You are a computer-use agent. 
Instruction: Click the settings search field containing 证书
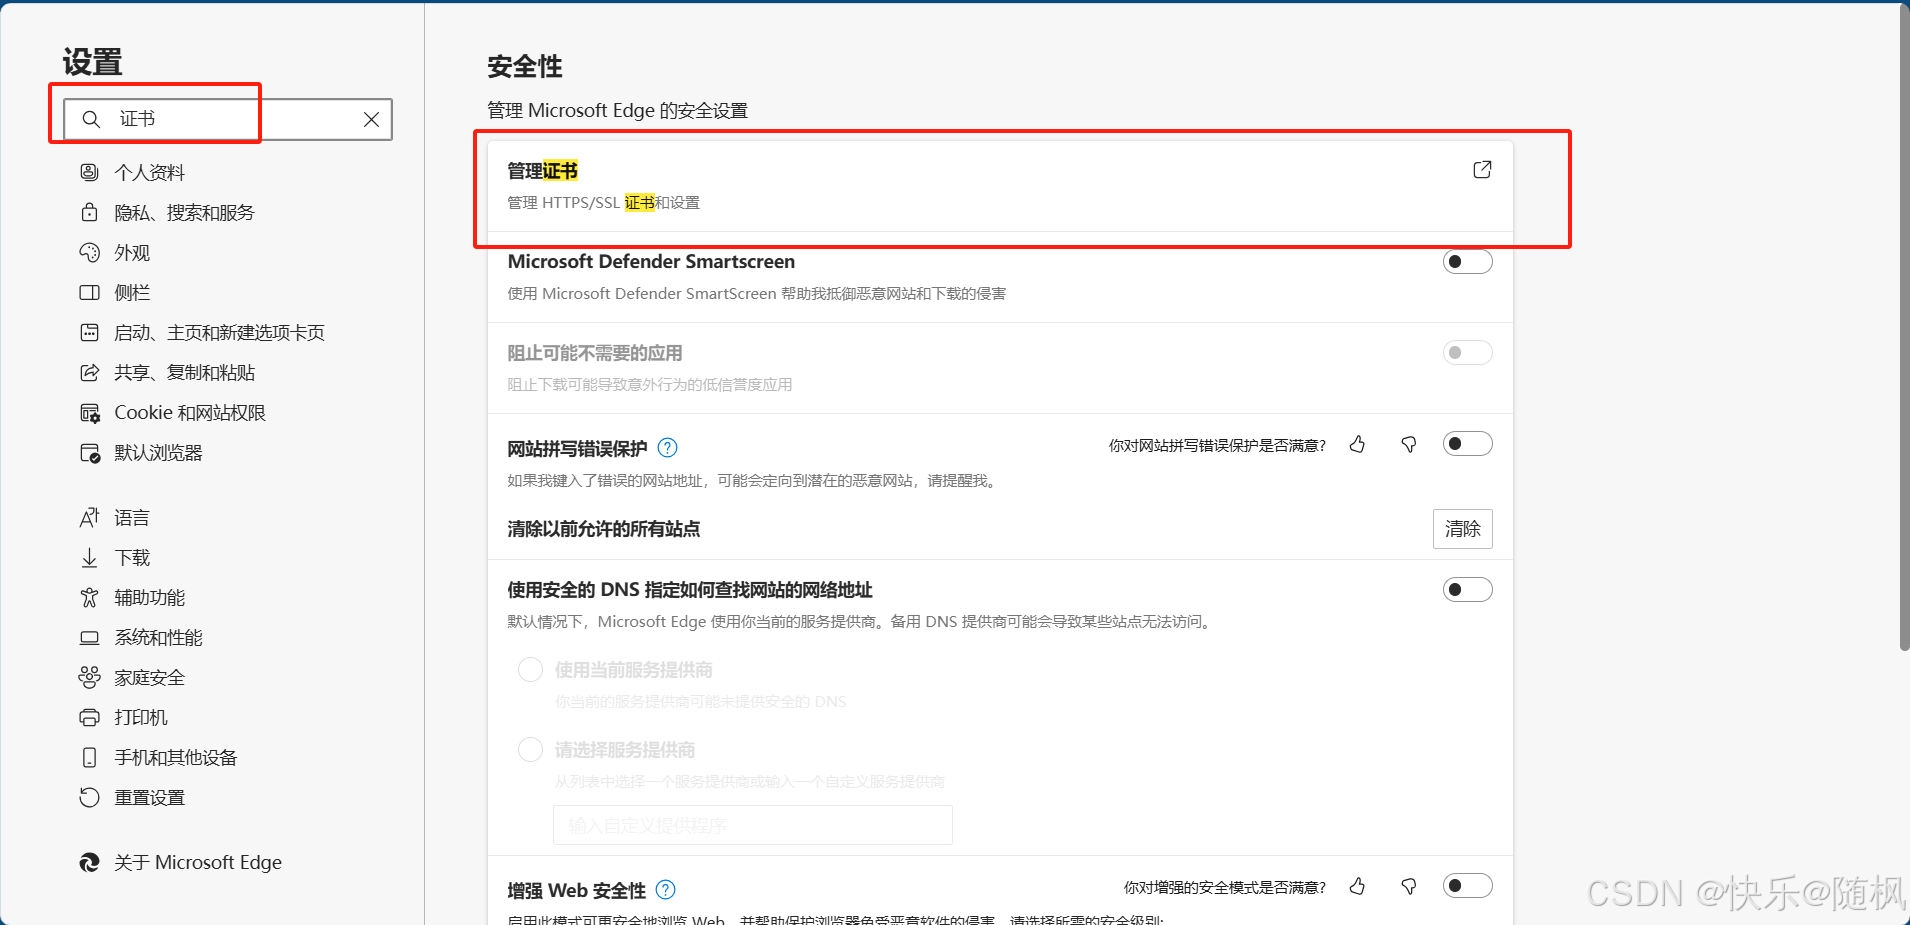[x=228, y=119]
